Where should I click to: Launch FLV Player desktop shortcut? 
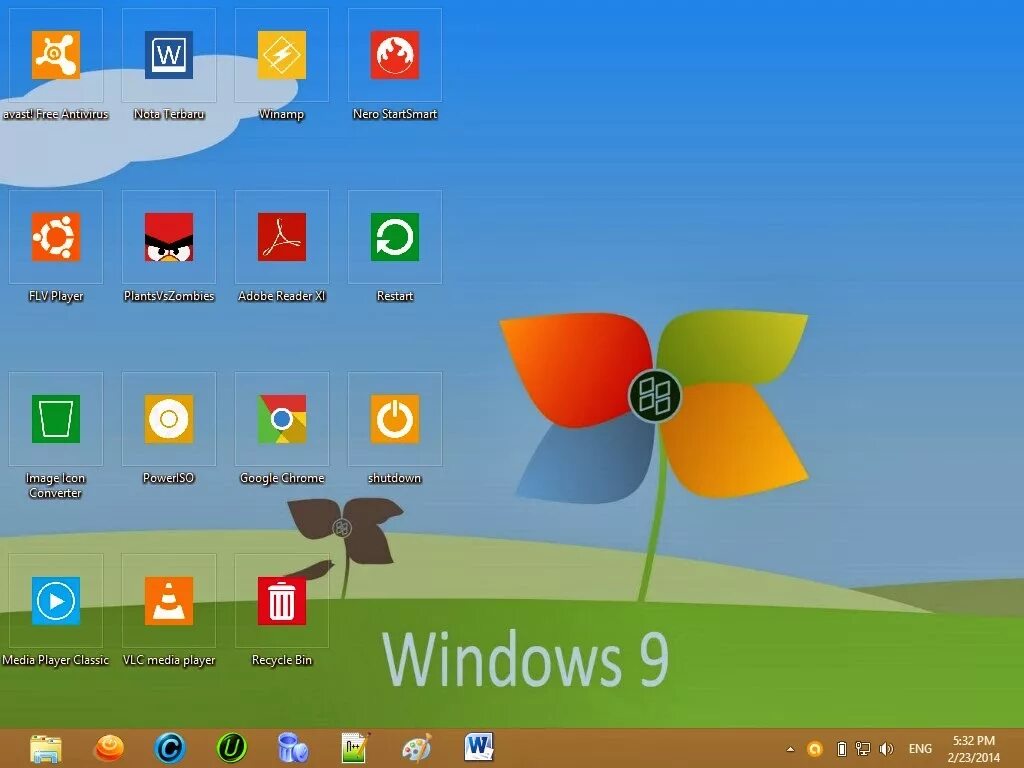(x=56, y=237)
